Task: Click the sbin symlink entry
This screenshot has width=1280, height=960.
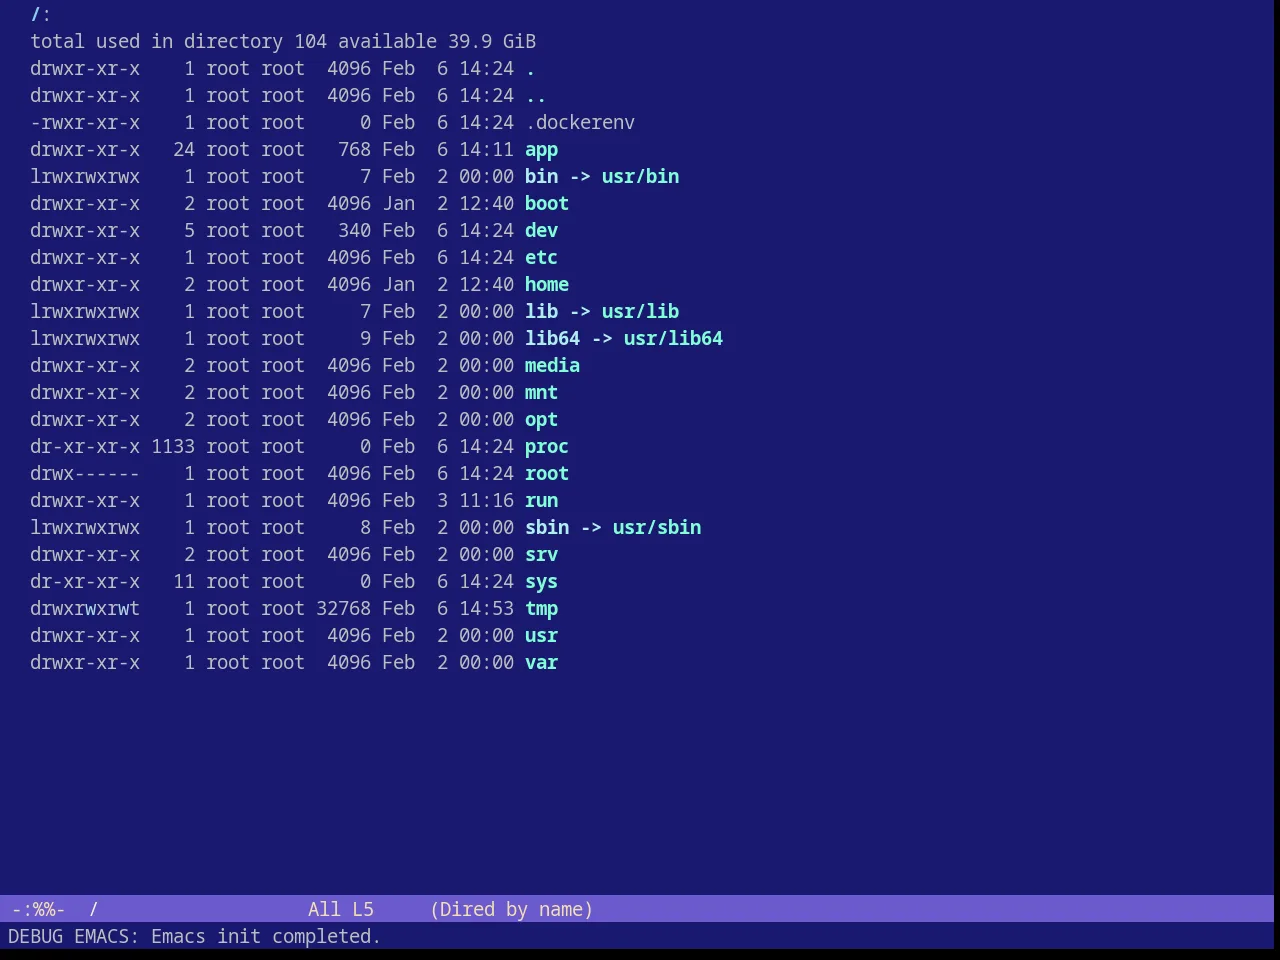Action: [547, 528]
